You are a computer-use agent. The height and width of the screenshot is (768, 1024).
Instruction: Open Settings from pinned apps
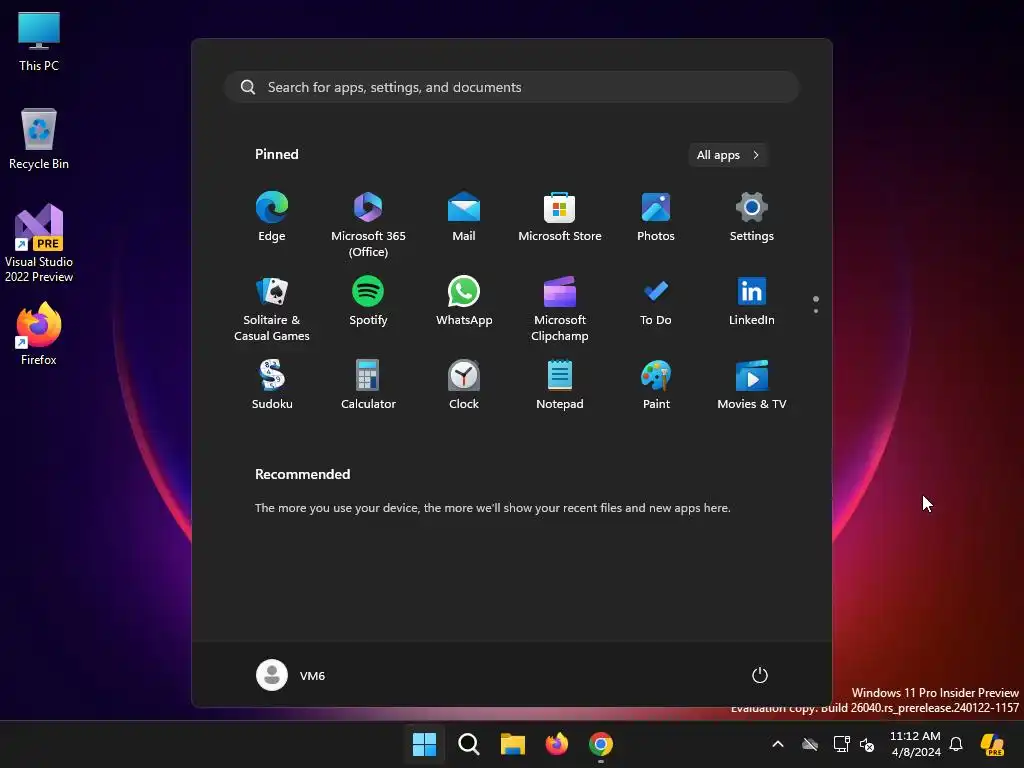coord(752,217)
